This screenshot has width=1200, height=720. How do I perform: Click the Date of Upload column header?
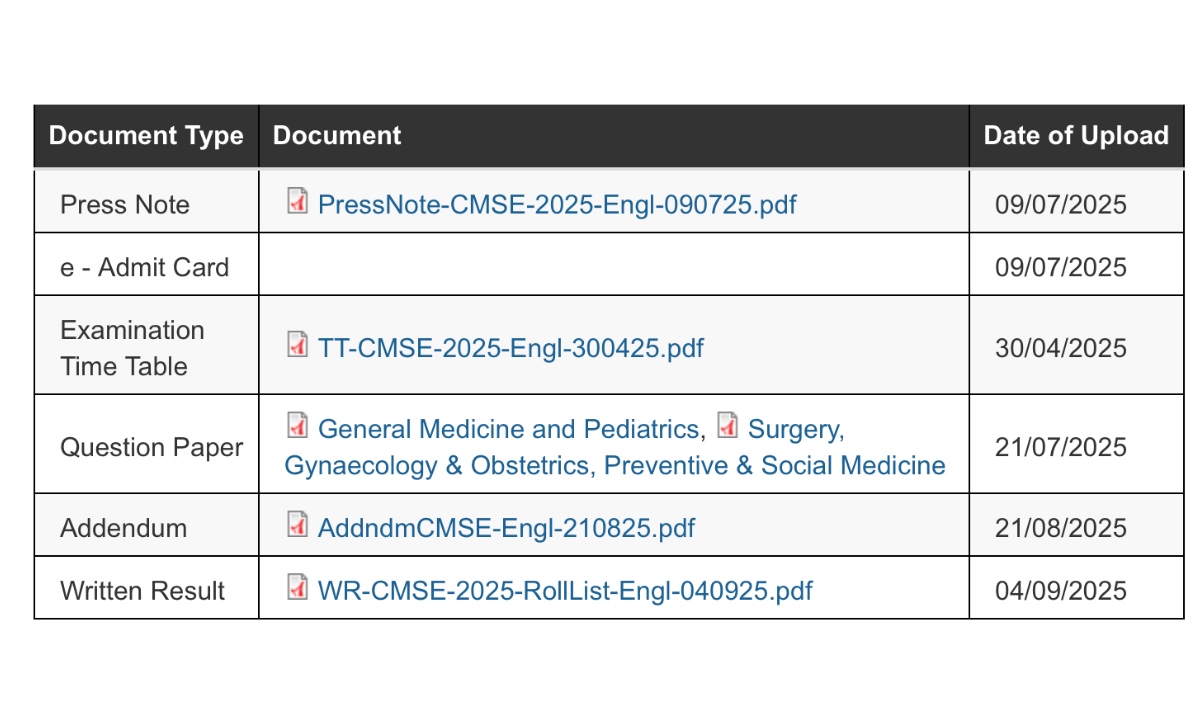point(1076,136)
